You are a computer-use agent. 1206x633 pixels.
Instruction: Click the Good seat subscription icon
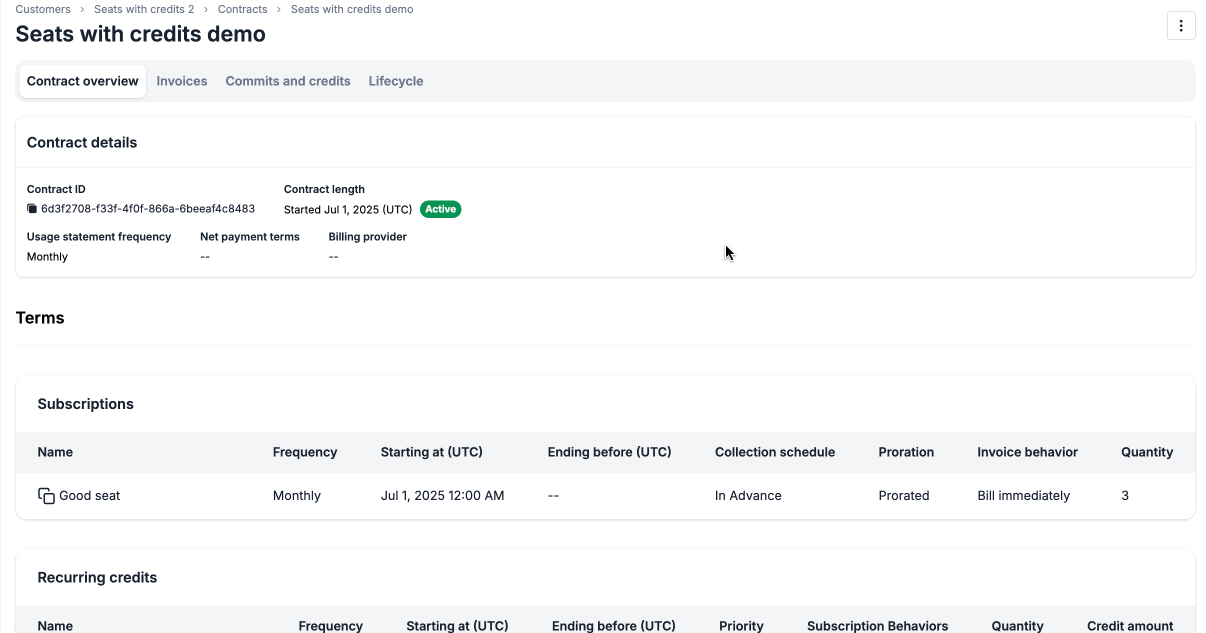point(46,495)
